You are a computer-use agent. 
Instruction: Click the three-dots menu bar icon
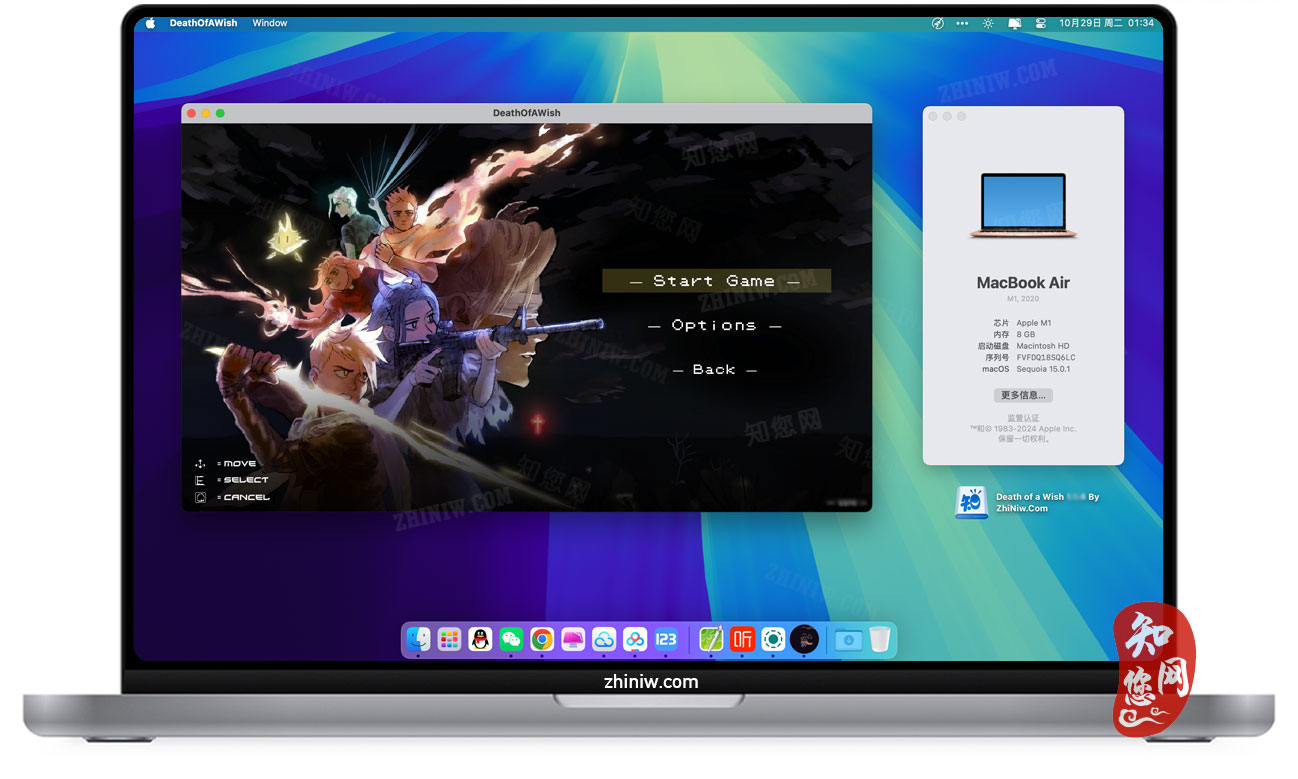click(962, 23)
